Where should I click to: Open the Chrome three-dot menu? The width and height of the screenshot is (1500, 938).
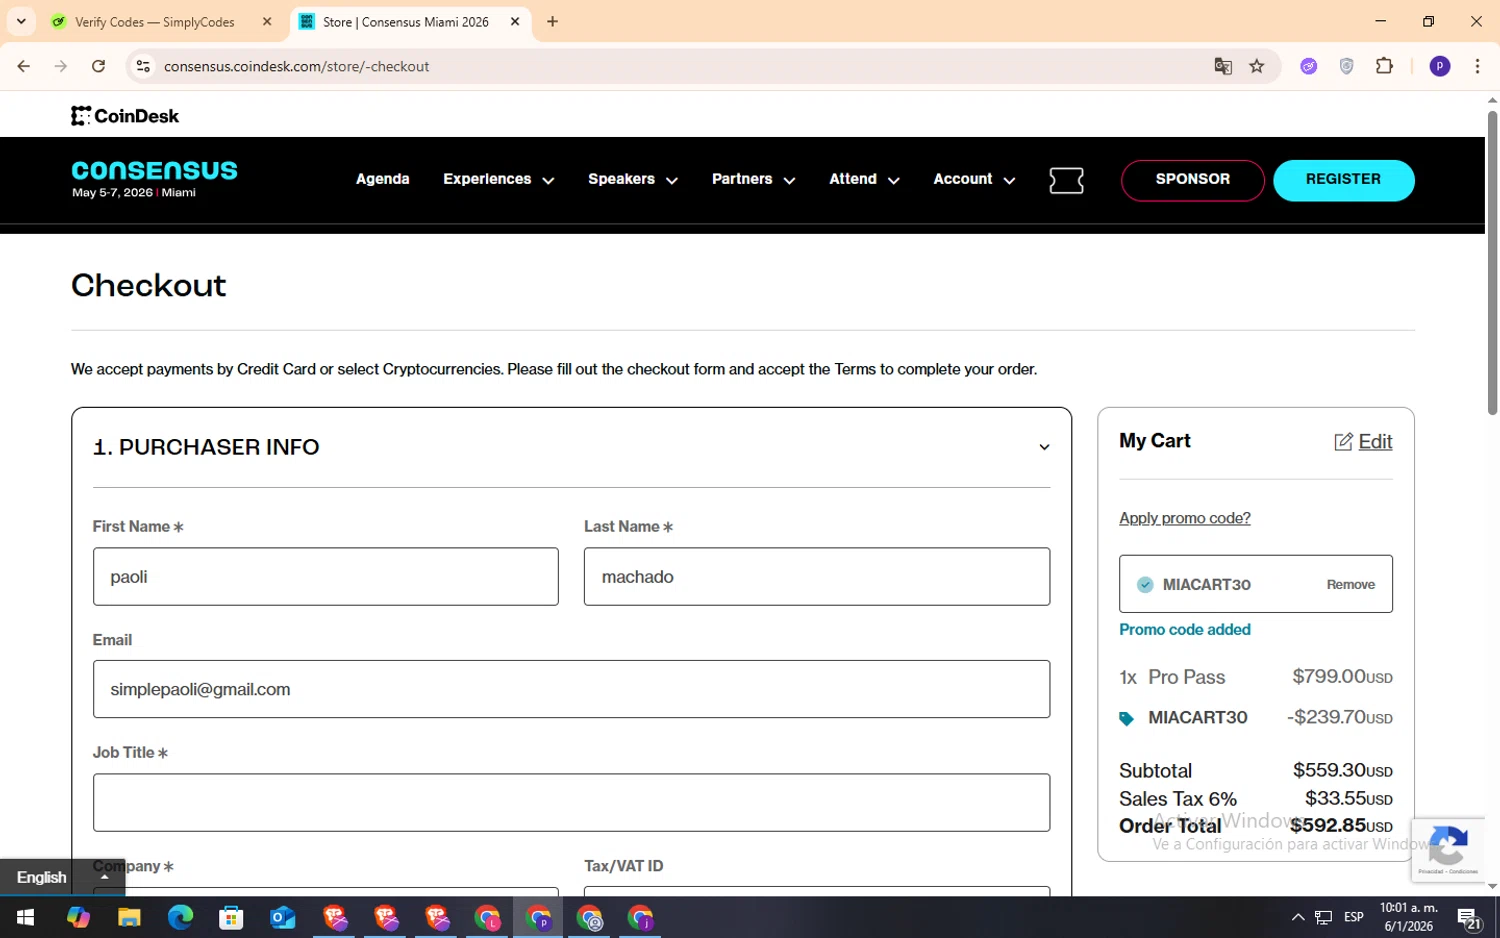tap(1477, 66)
